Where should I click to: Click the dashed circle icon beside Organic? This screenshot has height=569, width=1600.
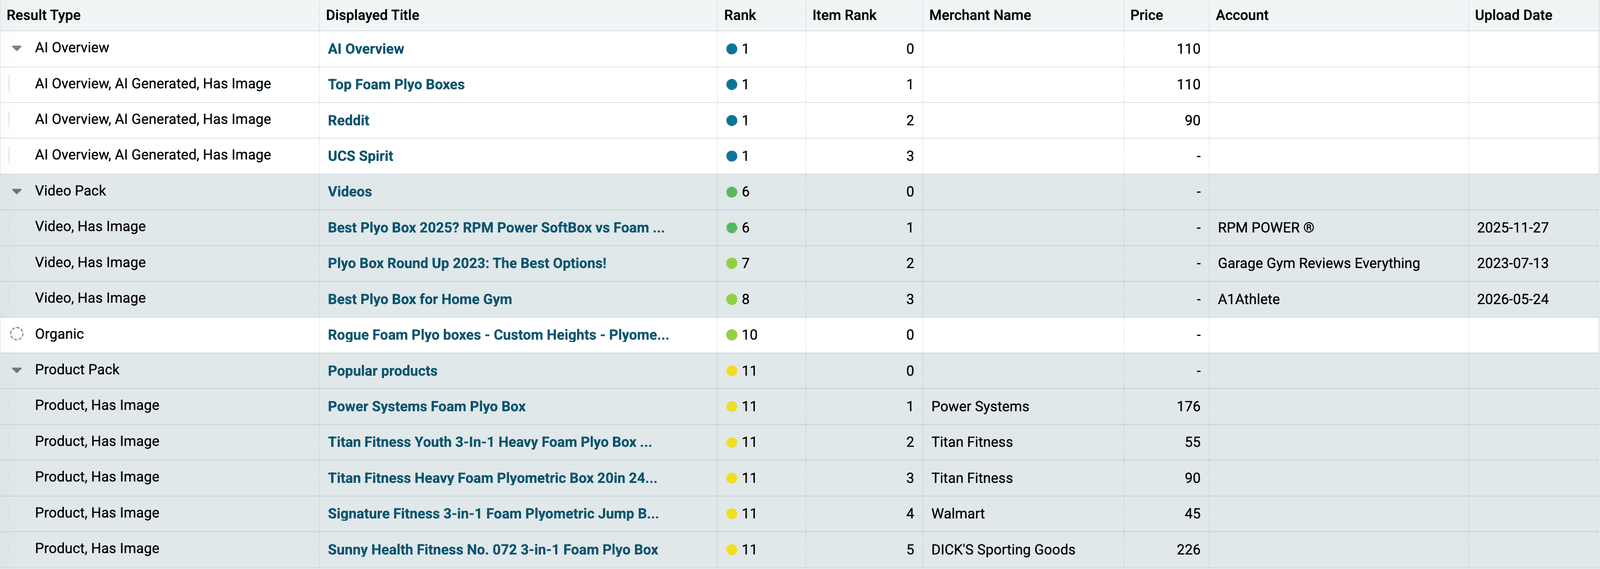tap(17, 334)
